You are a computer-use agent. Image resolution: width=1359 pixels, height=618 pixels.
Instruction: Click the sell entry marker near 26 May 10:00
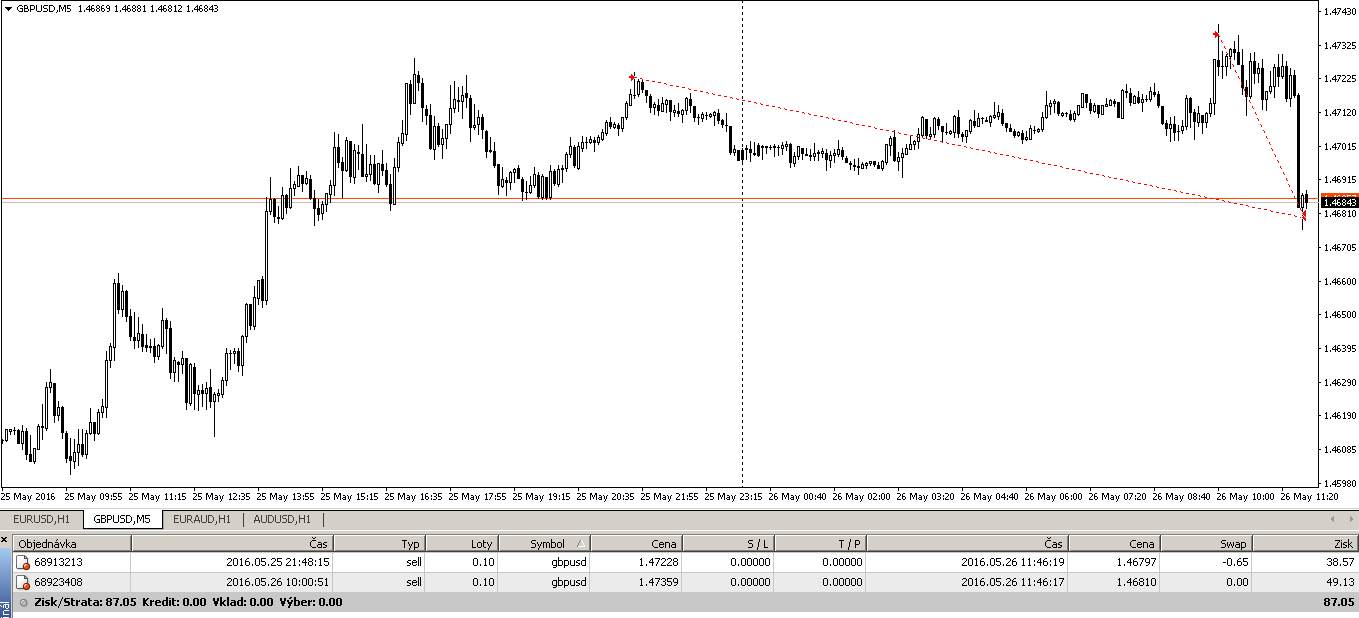click(x=1216, y=34)
